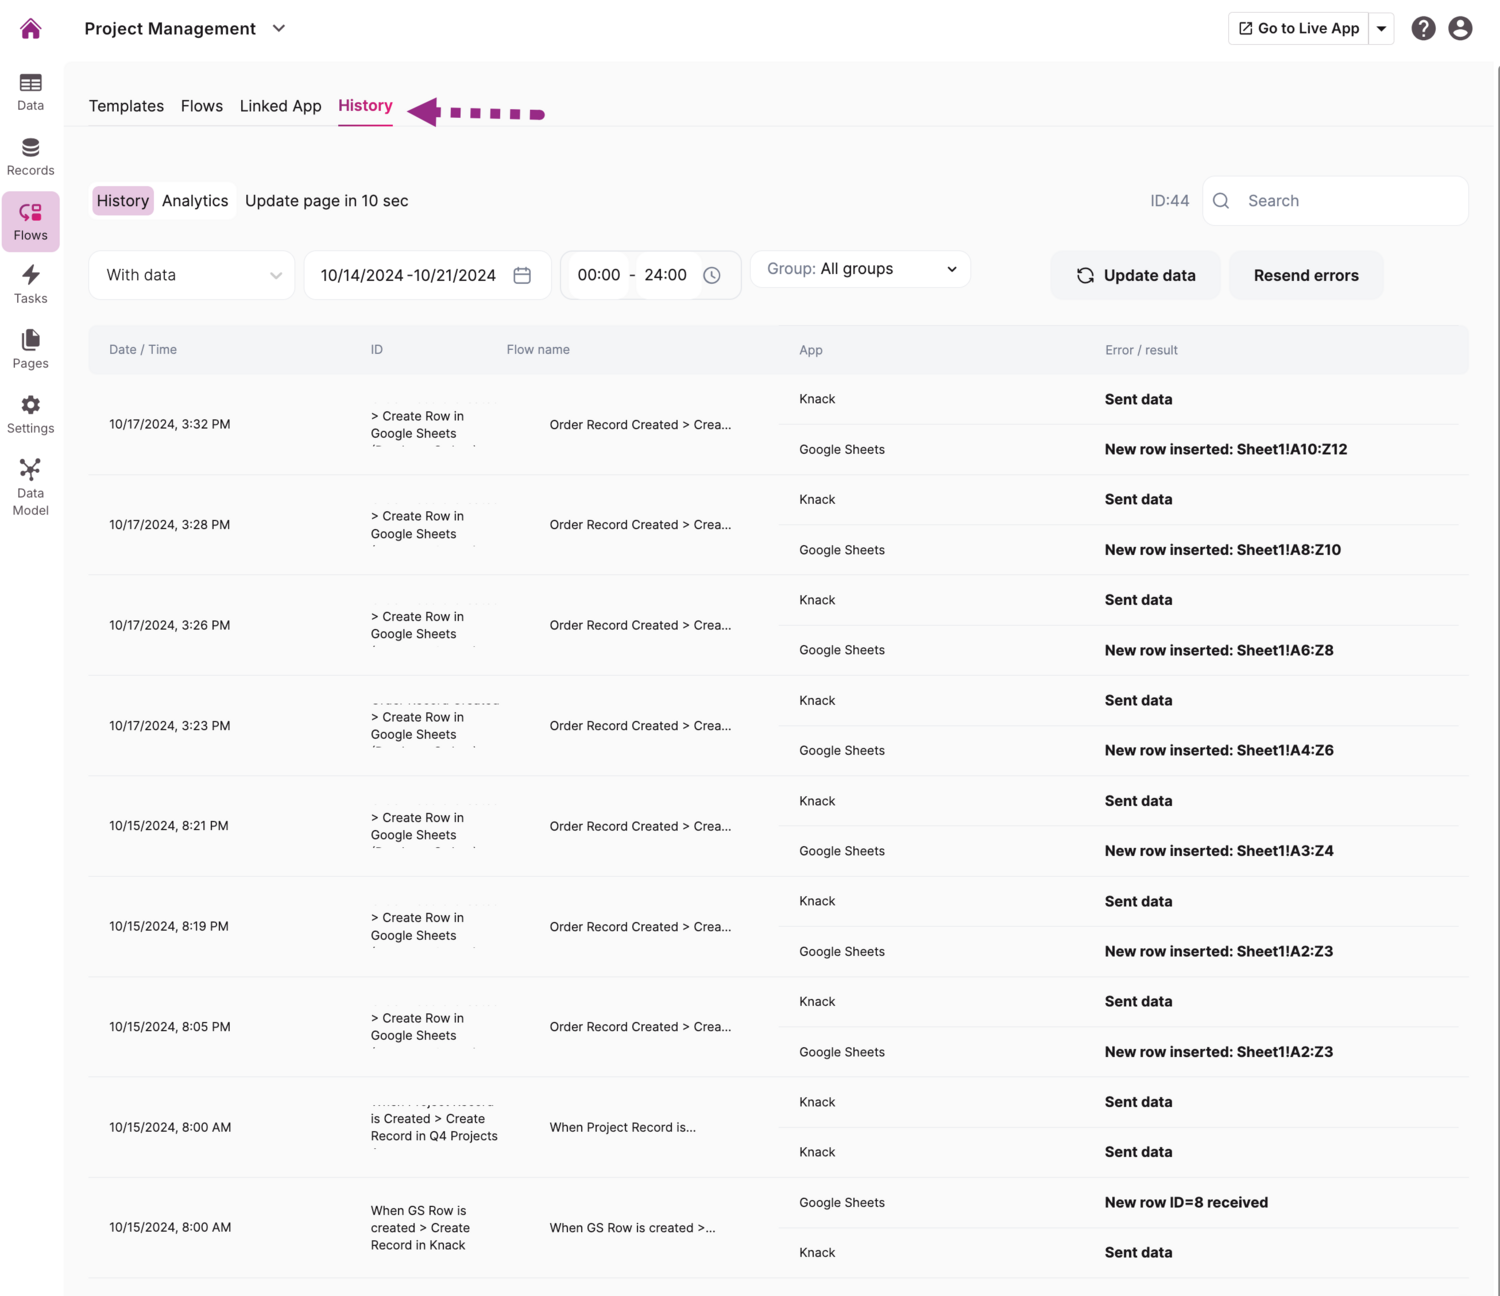
Task: Select the History toggle pill
Action: coord(122,201)
